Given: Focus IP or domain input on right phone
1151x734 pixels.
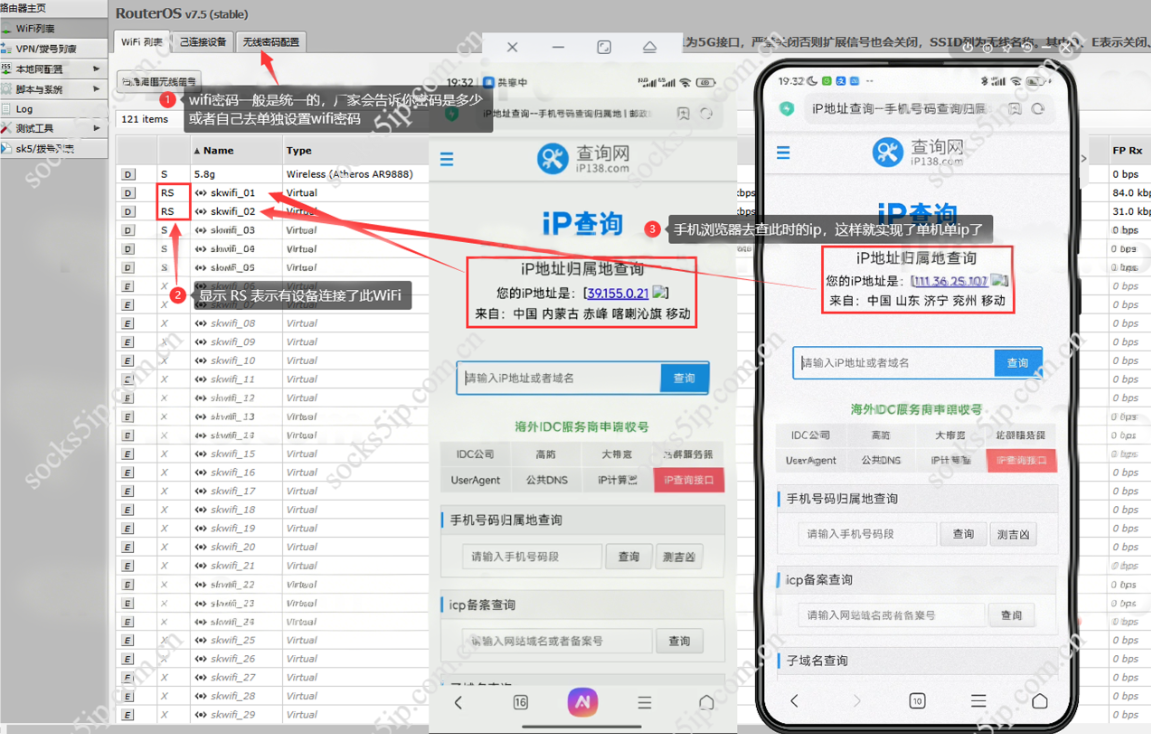Looking at the screenshot, I should click(x=894, y=363).
